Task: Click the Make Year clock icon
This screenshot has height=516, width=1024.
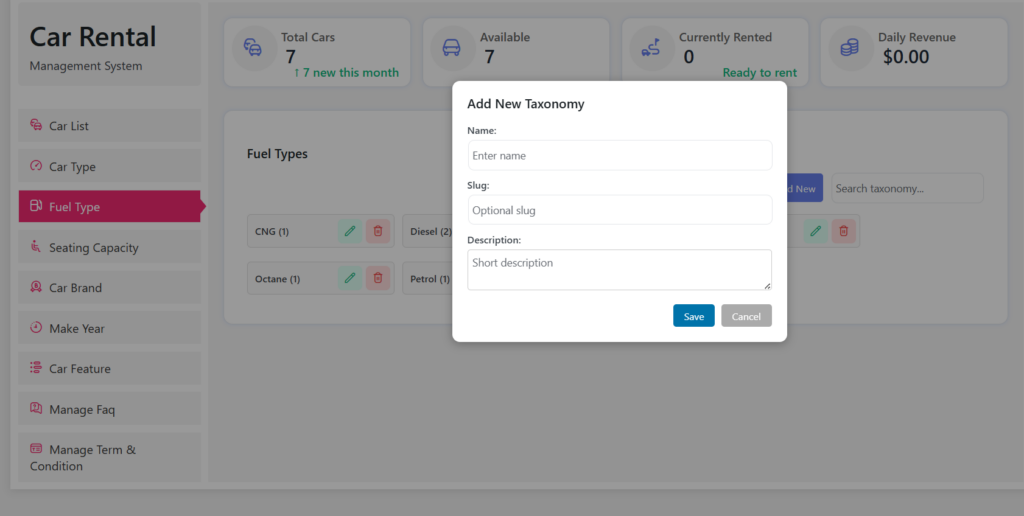Action: [x=36, y=327]
